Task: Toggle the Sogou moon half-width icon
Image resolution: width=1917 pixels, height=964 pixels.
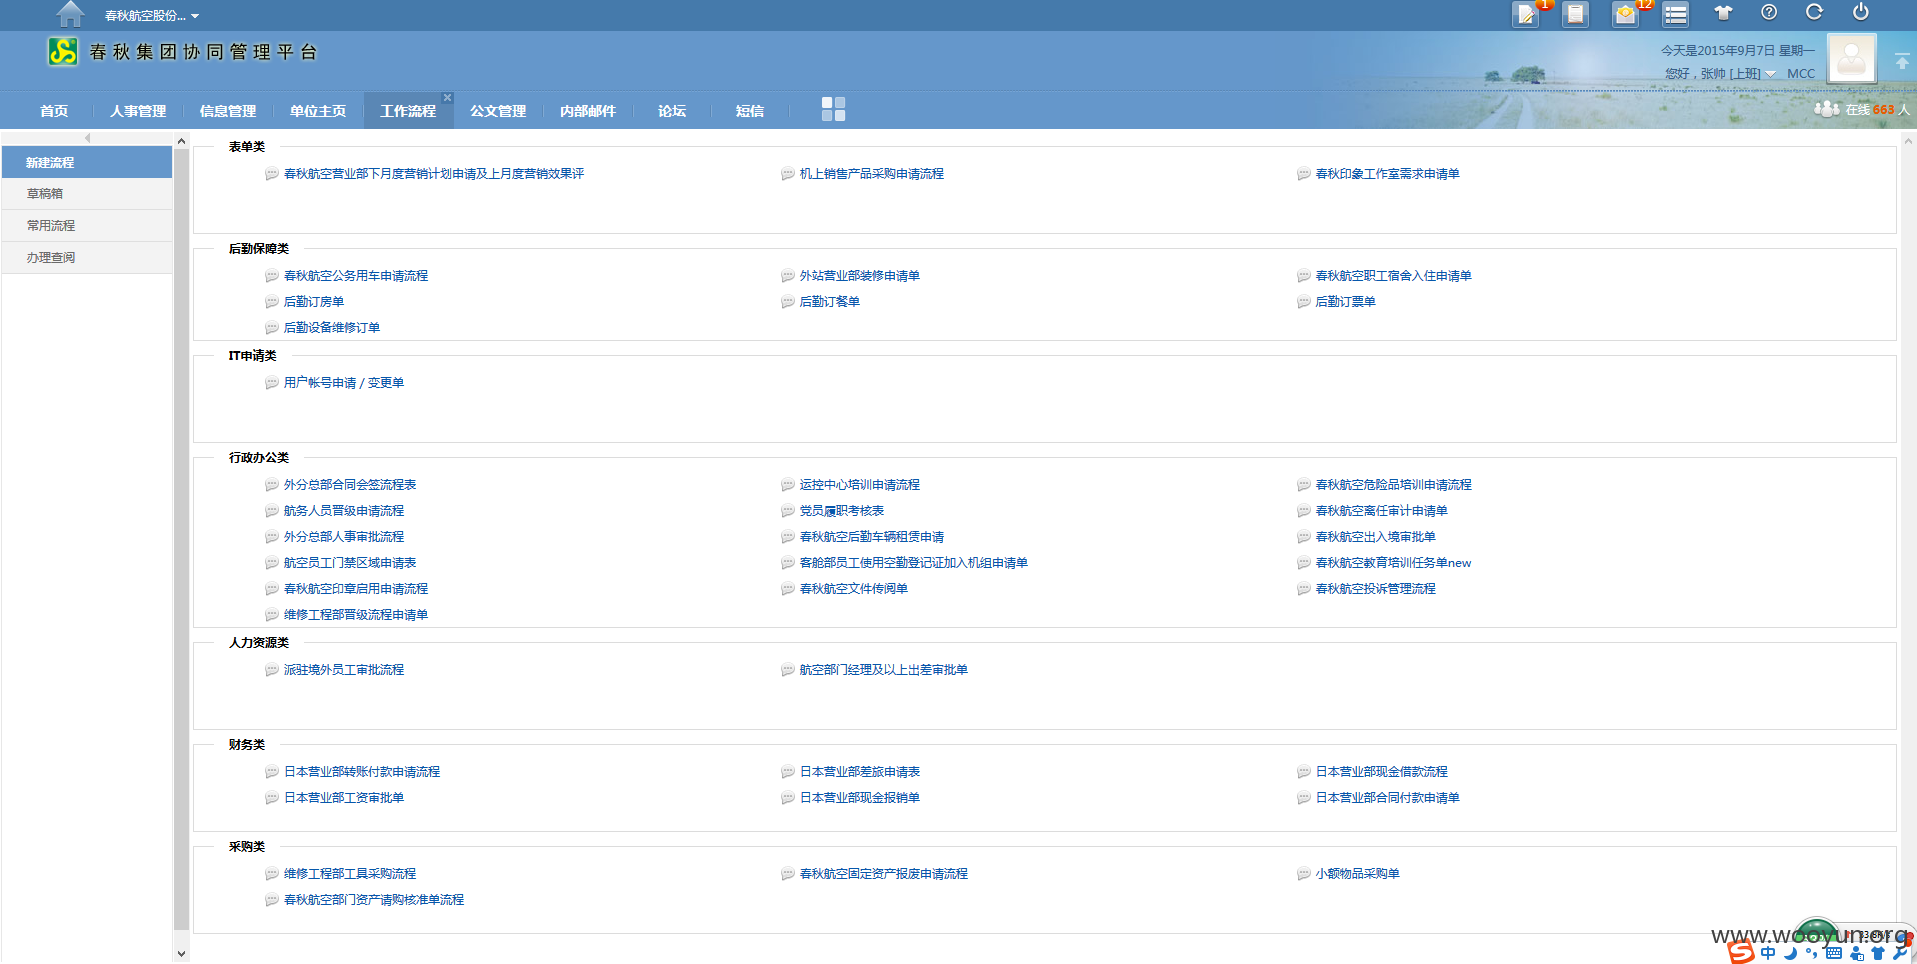Action: tap(1790, 953)
